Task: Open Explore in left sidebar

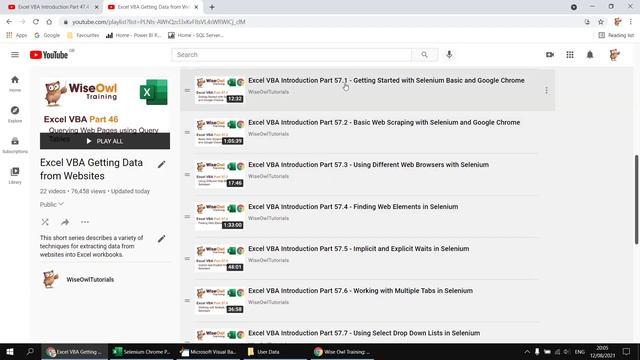Action: (x=15, y=114)
